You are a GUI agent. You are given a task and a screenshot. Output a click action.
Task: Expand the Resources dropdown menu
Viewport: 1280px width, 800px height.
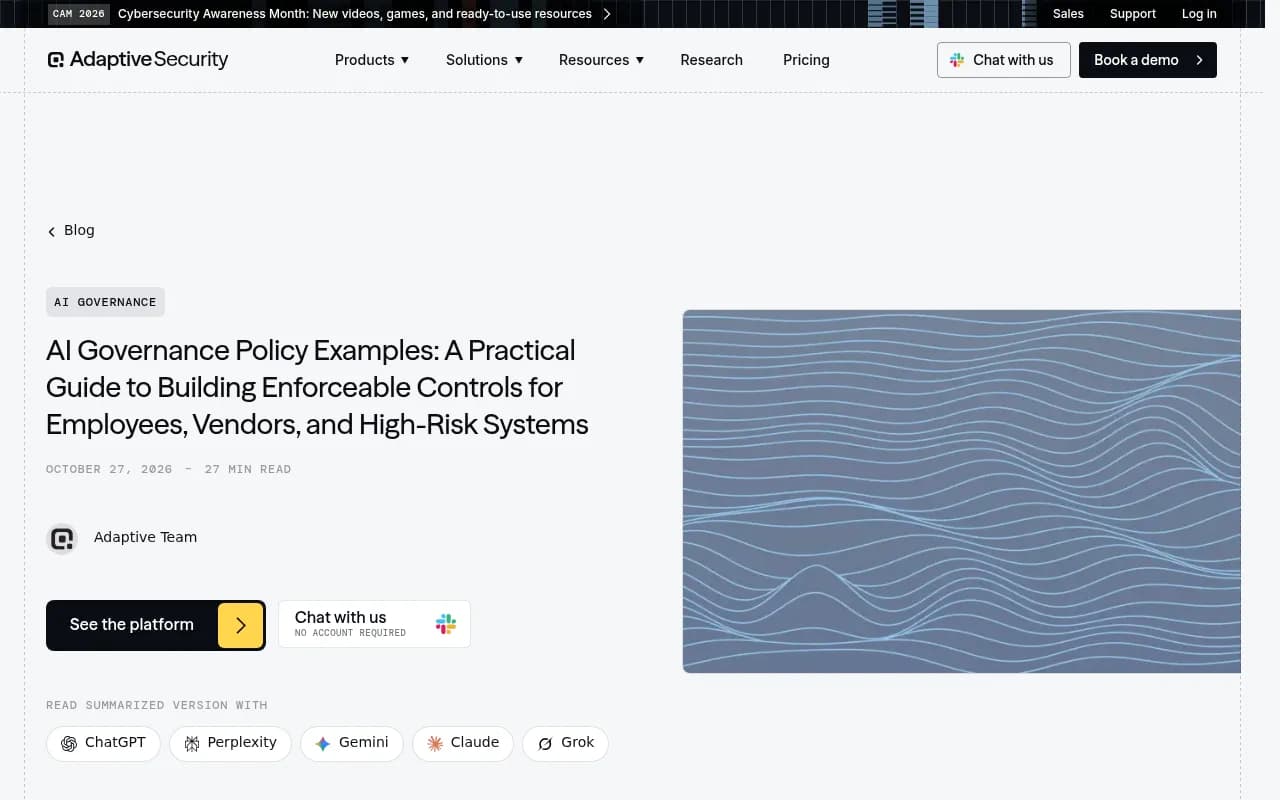pos(601,60)
